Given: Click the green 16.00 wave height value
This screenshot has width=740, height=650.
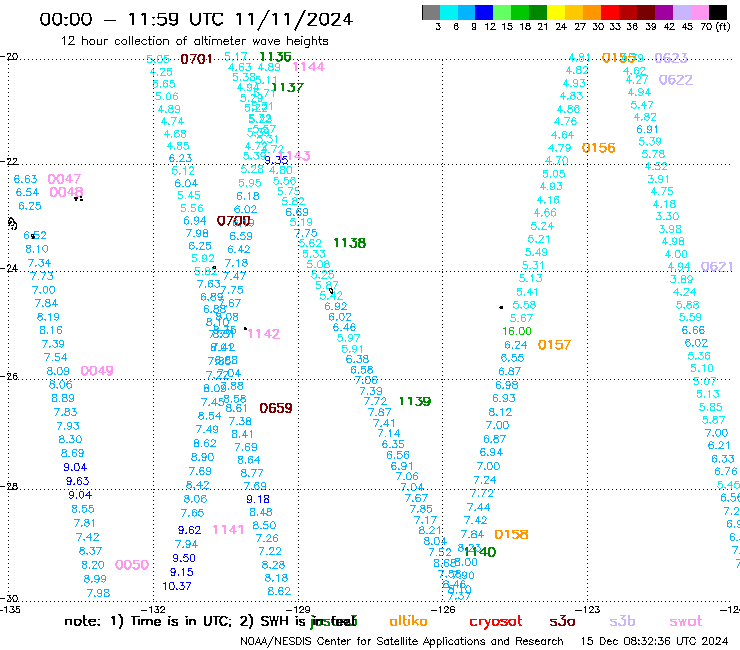Looking at the screenshot, I should 517,331.
